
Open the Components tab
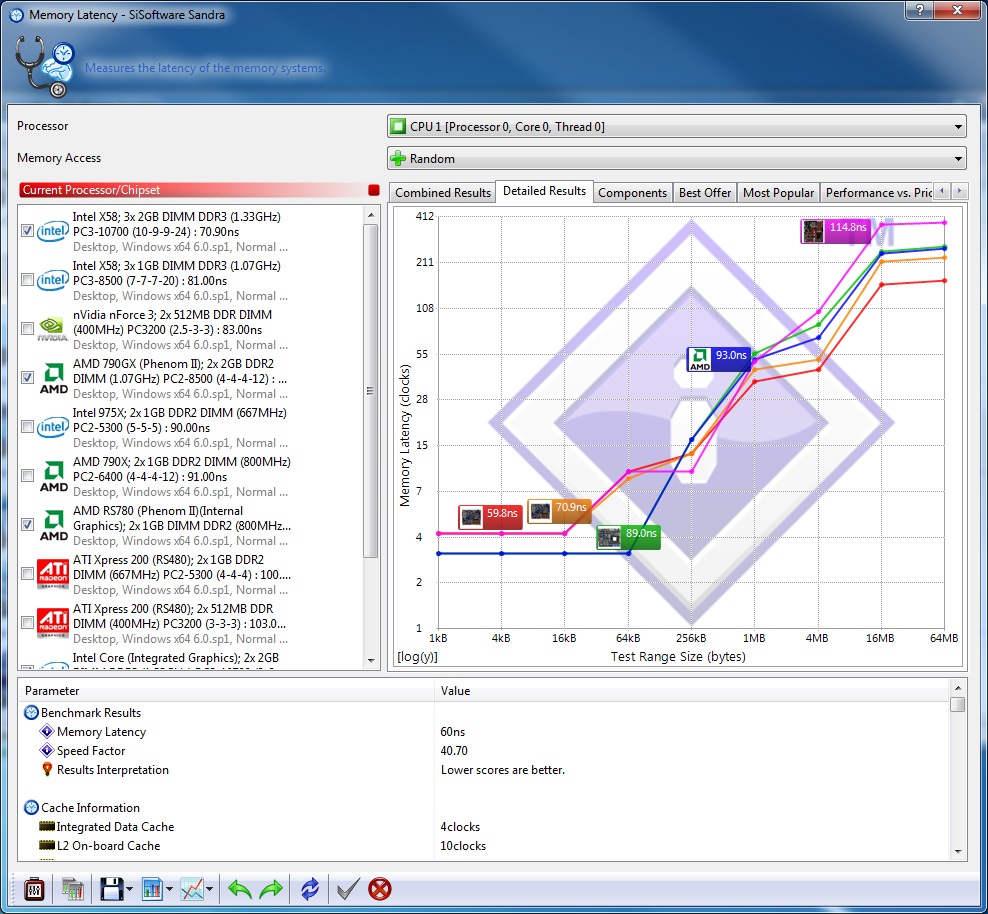point(633,193)
